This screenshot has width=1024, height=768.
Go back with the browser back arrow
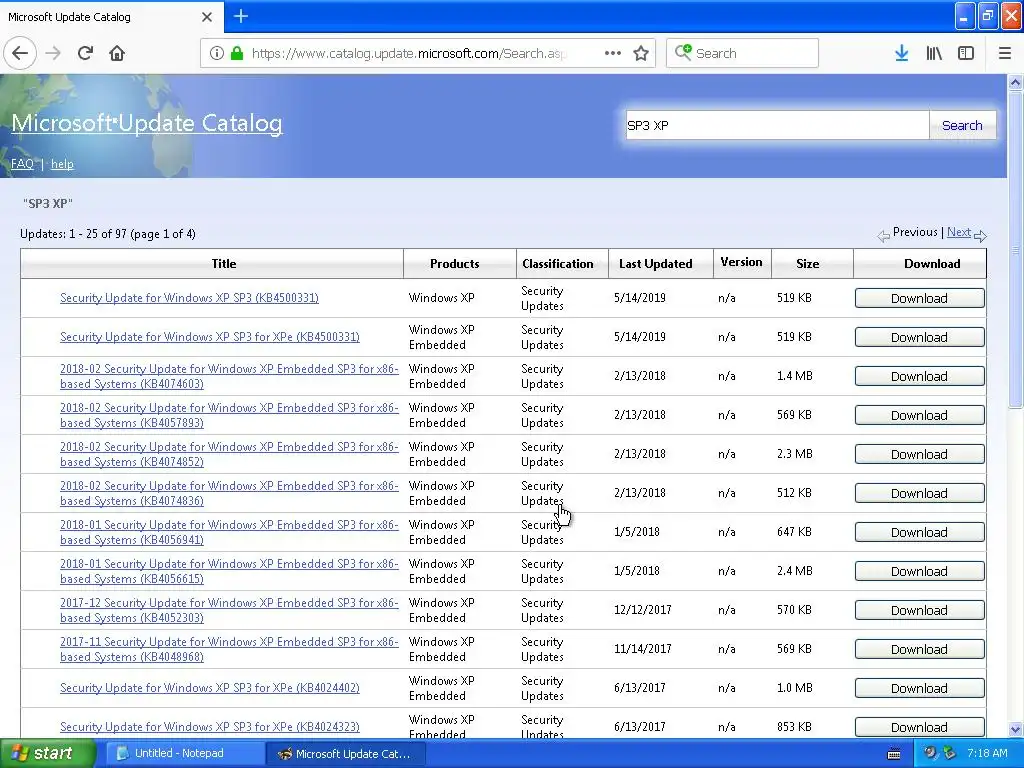click(x=20, y=53)
